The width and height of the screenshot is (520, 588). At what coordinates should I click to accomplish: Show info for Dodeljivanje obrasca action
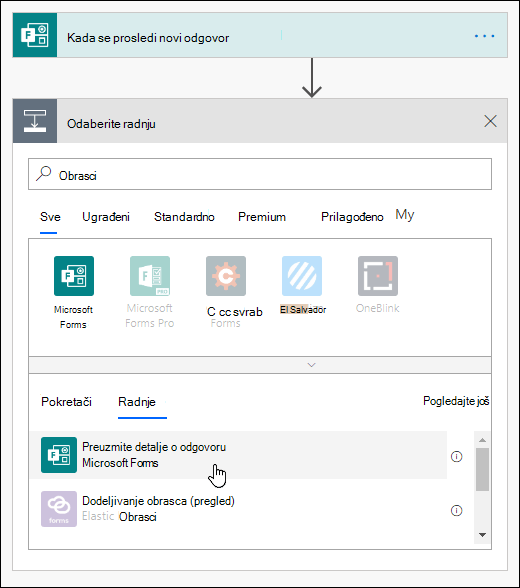456,510
